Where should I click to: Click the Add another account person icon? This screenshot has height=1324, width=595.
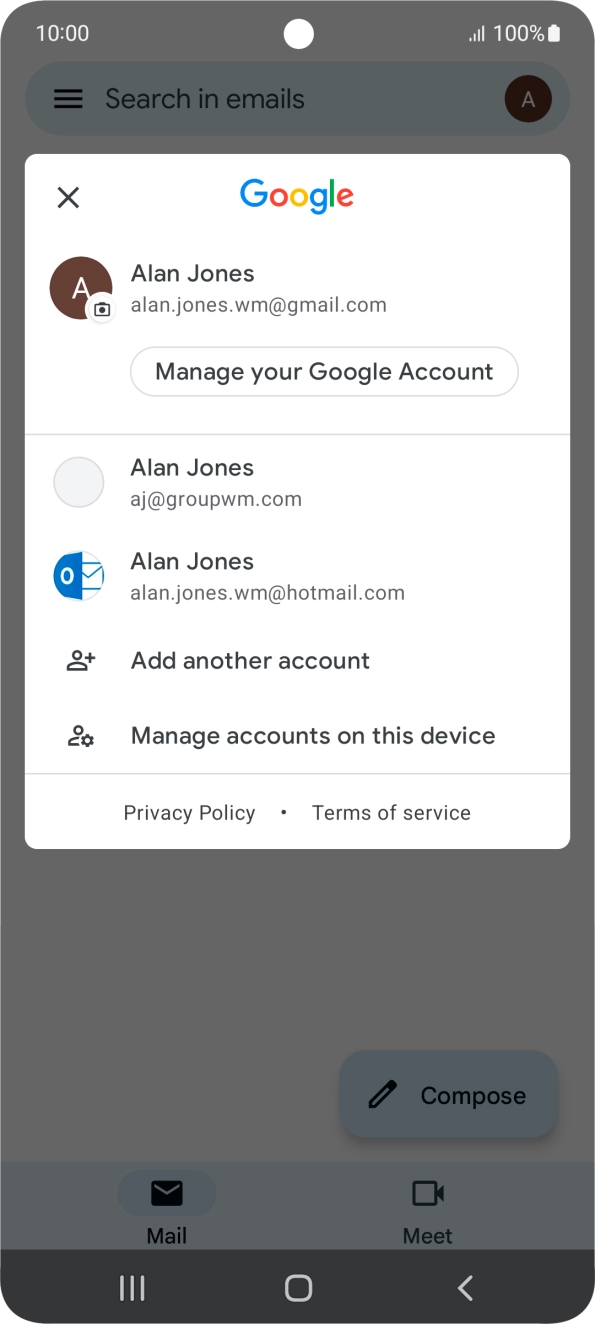click(x=79, y=660)
